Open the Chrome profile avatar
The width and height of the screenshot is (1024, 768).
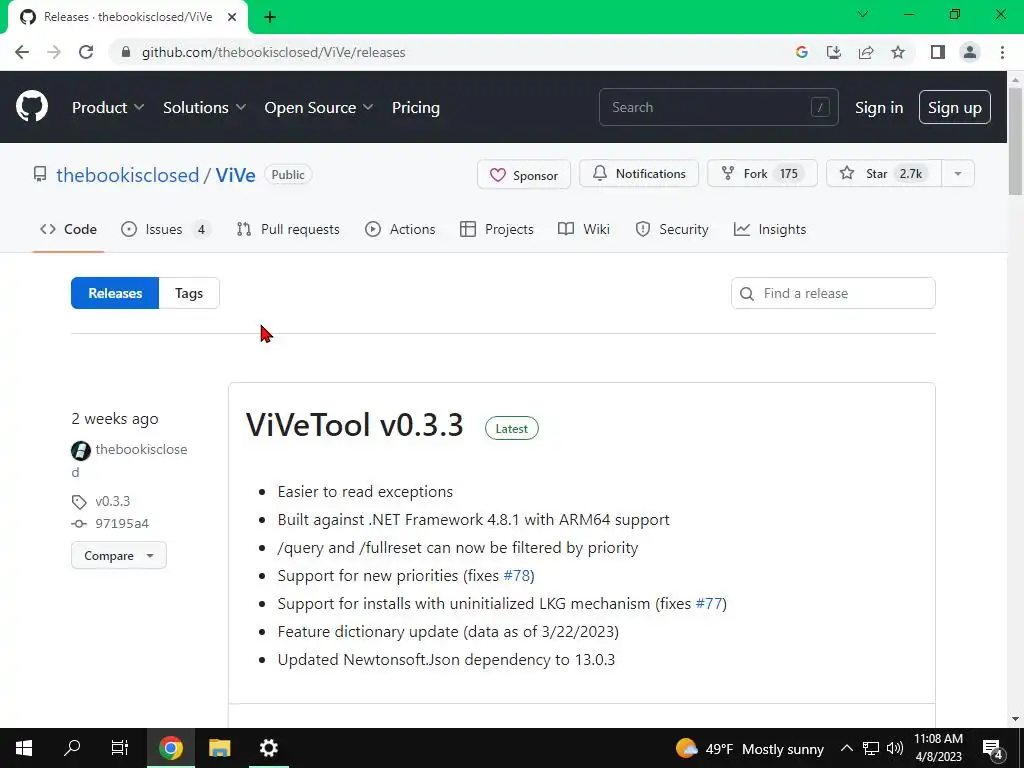tap(970, 52)
